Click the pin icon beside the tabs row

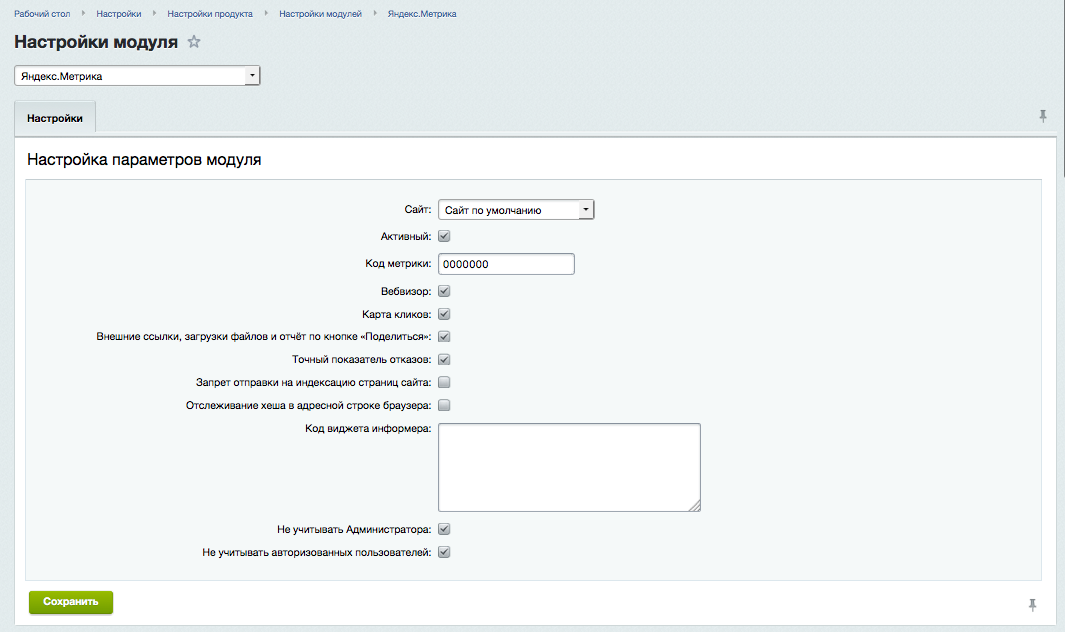click(1043, 117)
